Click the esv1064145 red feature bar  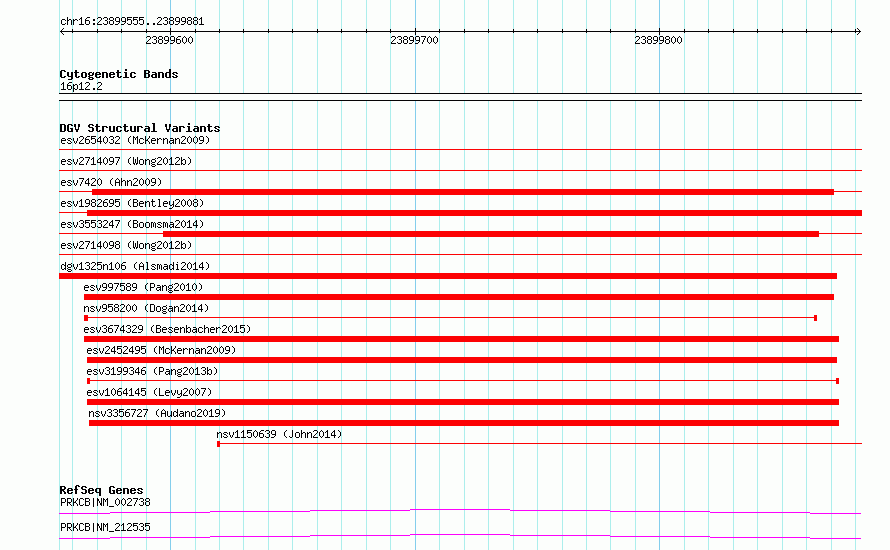coord(463,402)
